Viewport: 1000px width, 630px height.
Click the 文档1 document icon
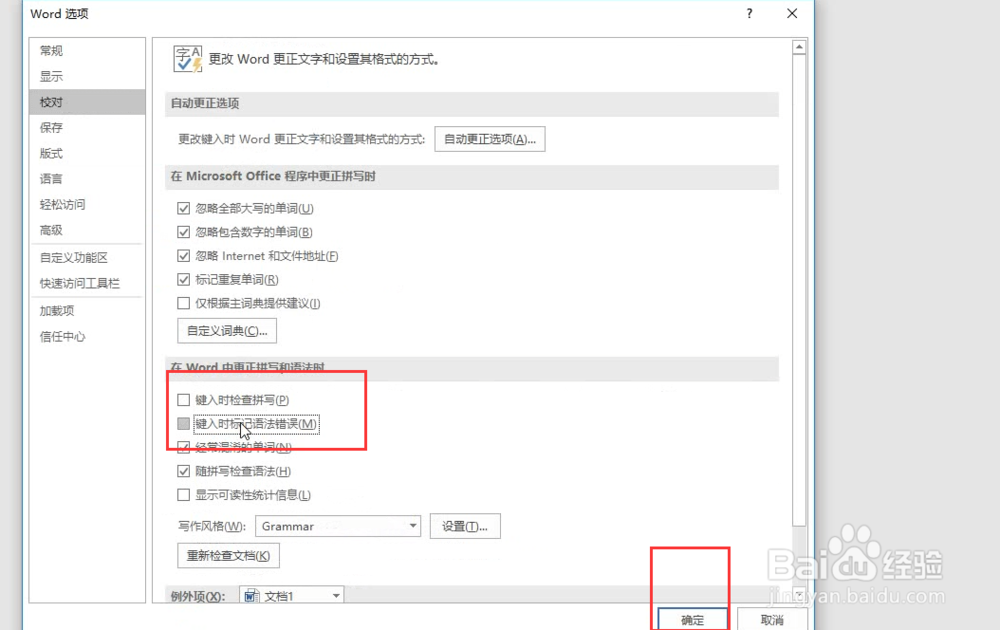click(252, 596)
